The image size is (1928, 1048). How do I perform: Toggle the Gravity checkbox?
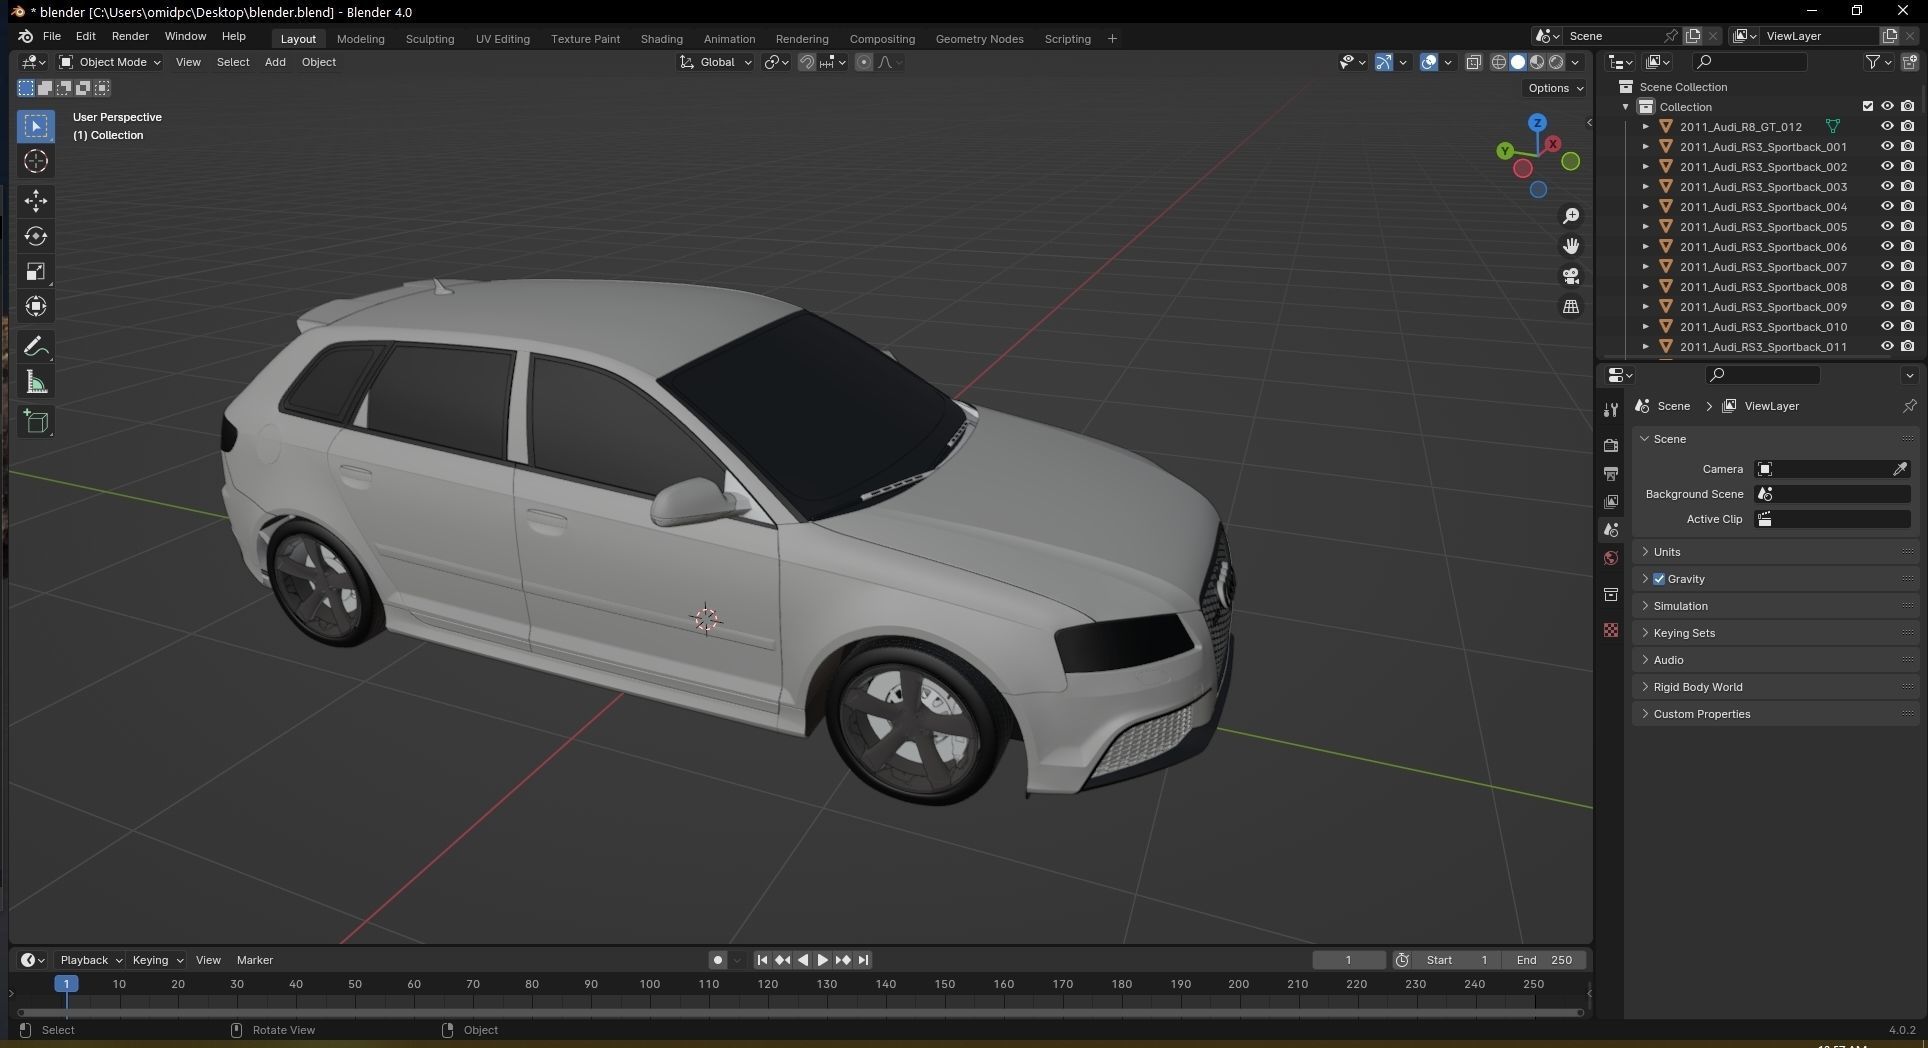click(x=1659, y=579)
